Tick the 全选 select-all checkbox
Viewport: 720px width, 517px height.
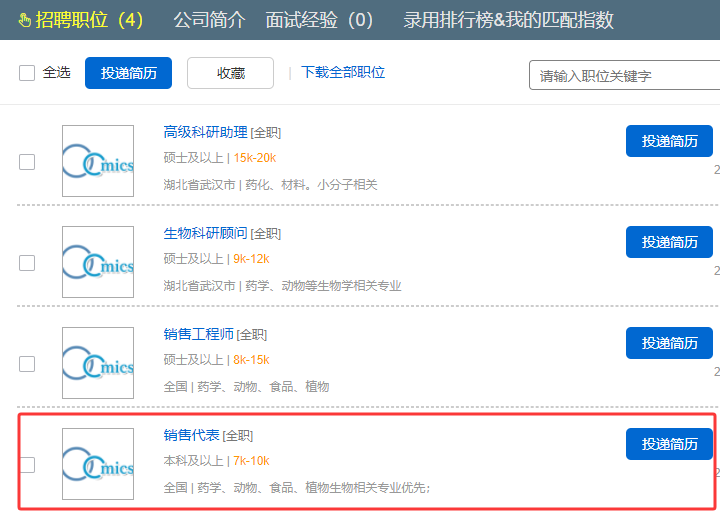(x=27, y=73)
